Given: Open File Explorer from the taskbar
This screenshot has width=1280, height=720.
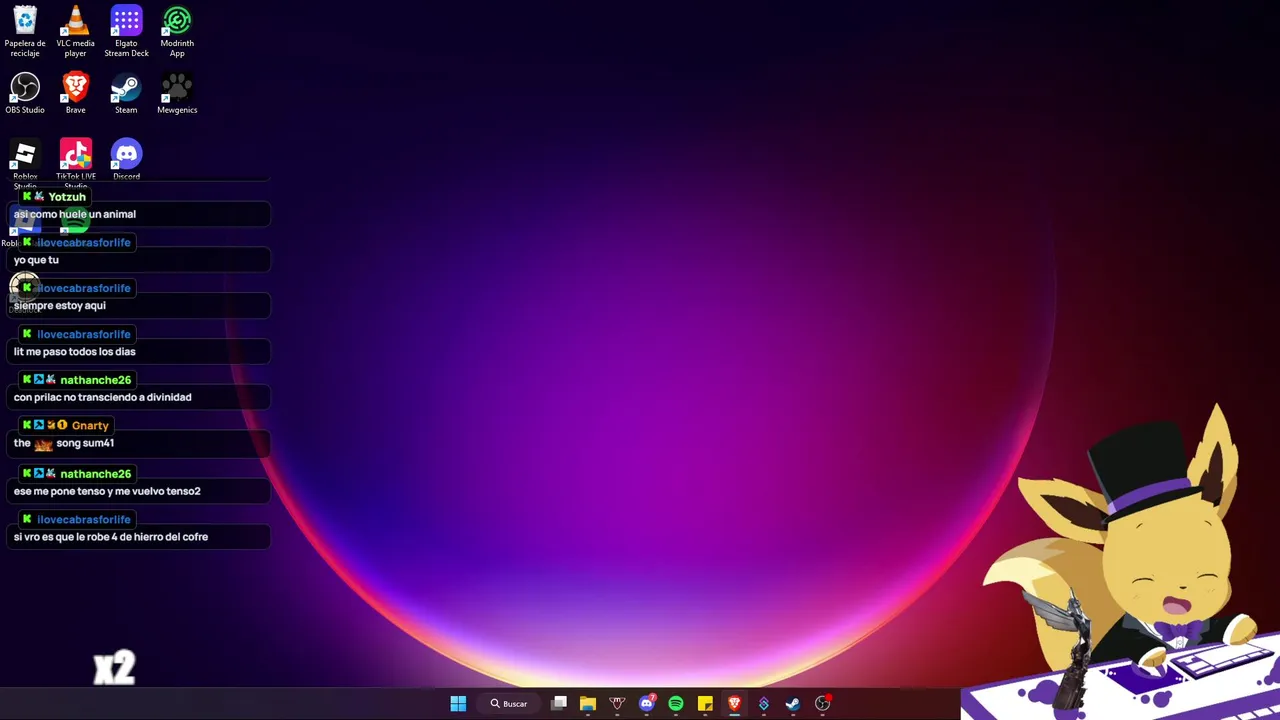Looking at the screenshot, I should tap(588, 704).
